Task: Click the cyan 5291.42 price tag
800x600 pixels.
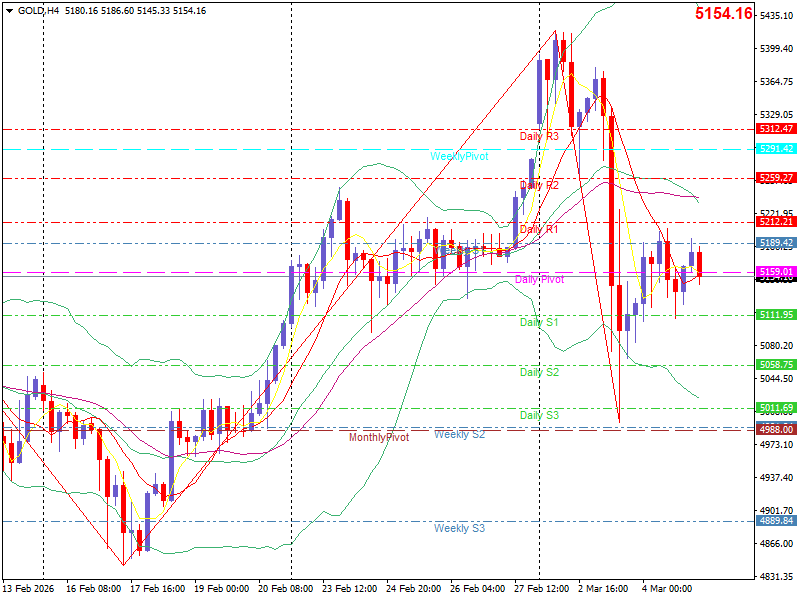Action: click(x=776, y=149)
